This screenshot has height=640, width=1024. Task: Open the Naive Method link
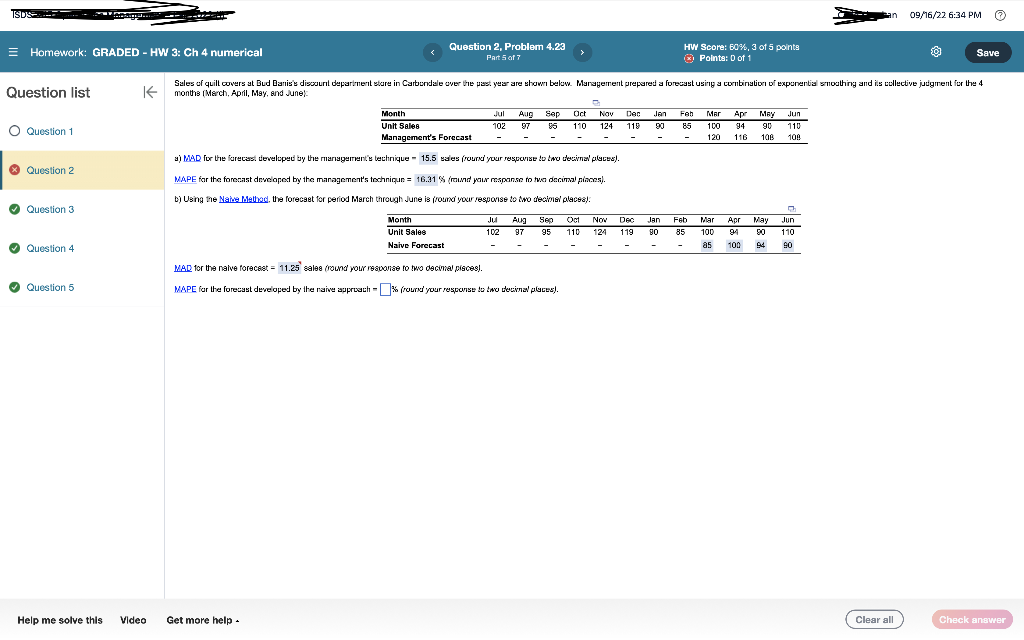(x=244, y=199)
